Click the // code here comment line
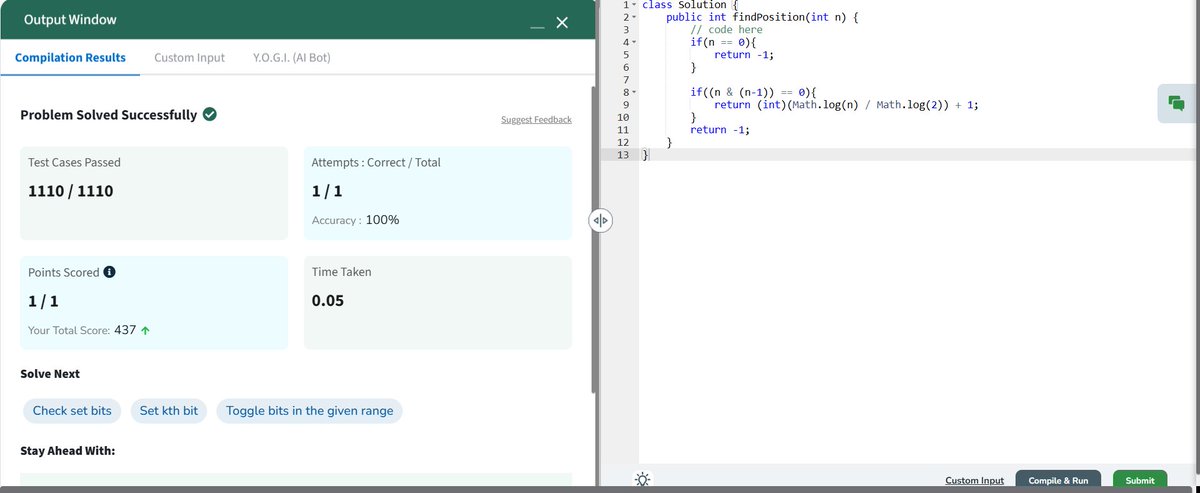The height and width of the screenshot is (493, 1200). point(726,30)
